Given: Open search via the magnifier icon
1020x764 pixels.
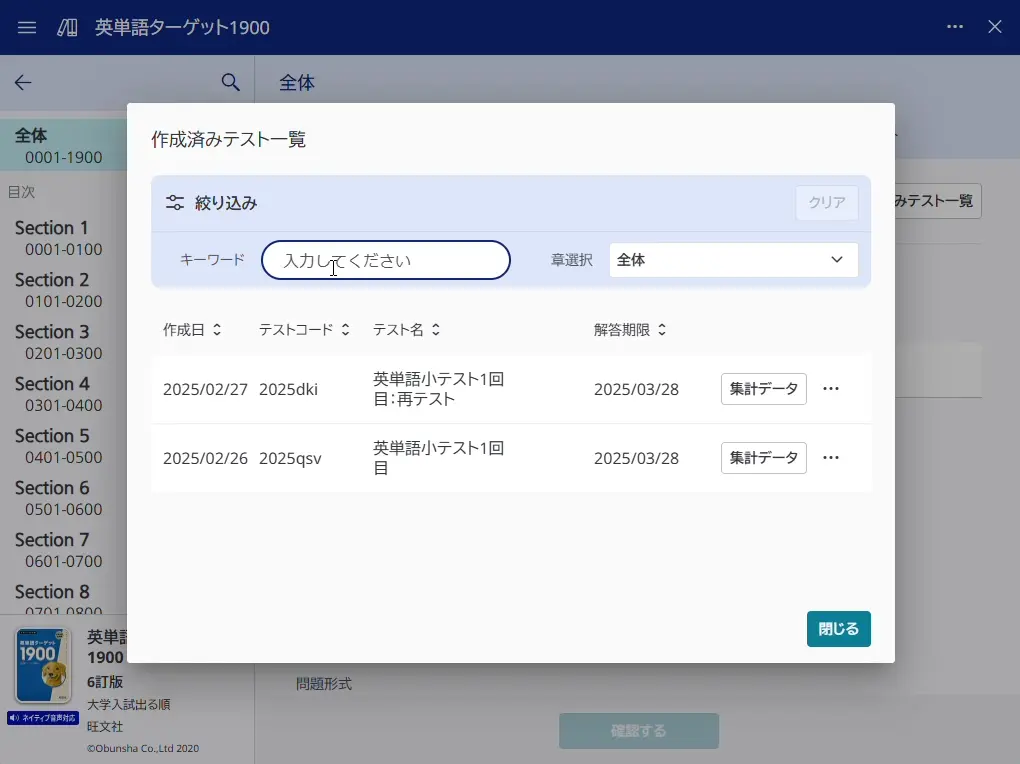Looking at the screenshot, I should (230, 83).
